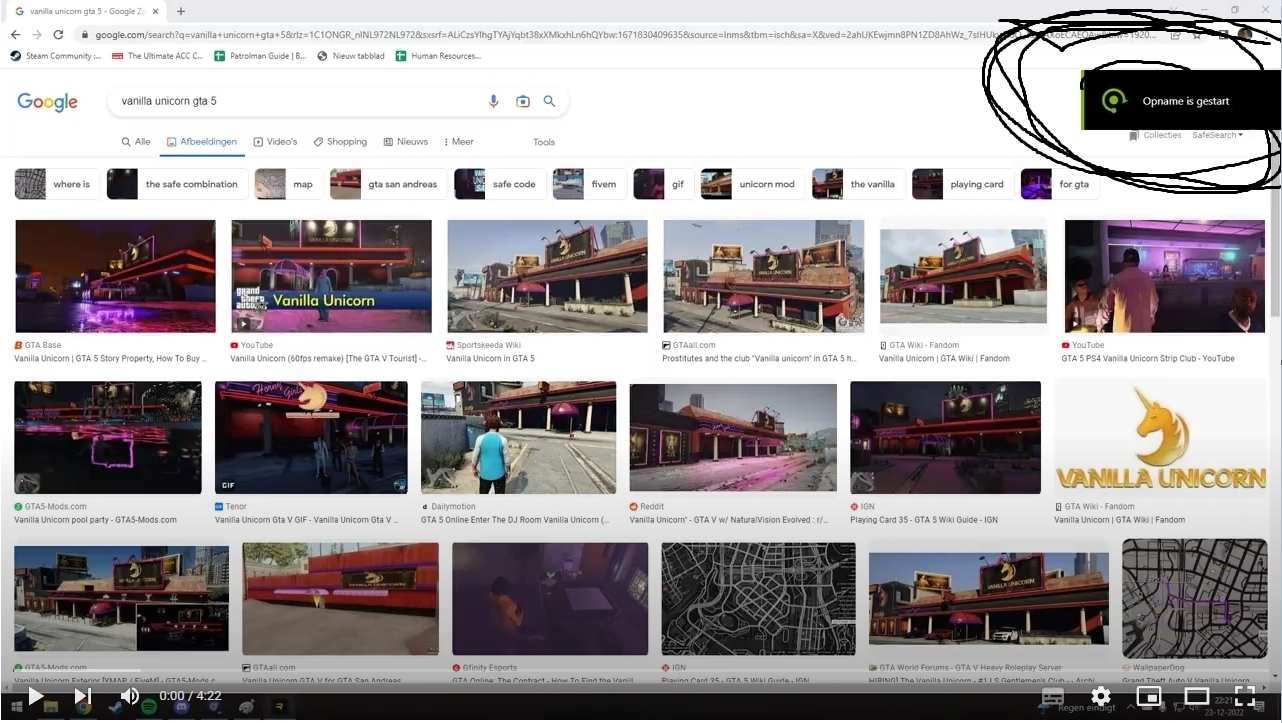1282x723 pixels.
Task: Click the blue magnifier search button
Action: pos(549,101)
